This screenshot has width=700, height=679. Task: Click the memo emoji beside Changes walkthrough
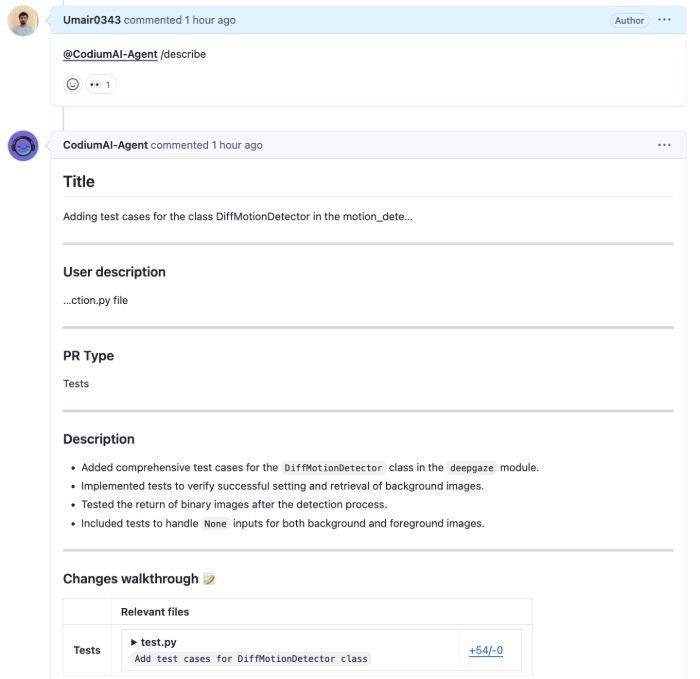click(209, 579)
